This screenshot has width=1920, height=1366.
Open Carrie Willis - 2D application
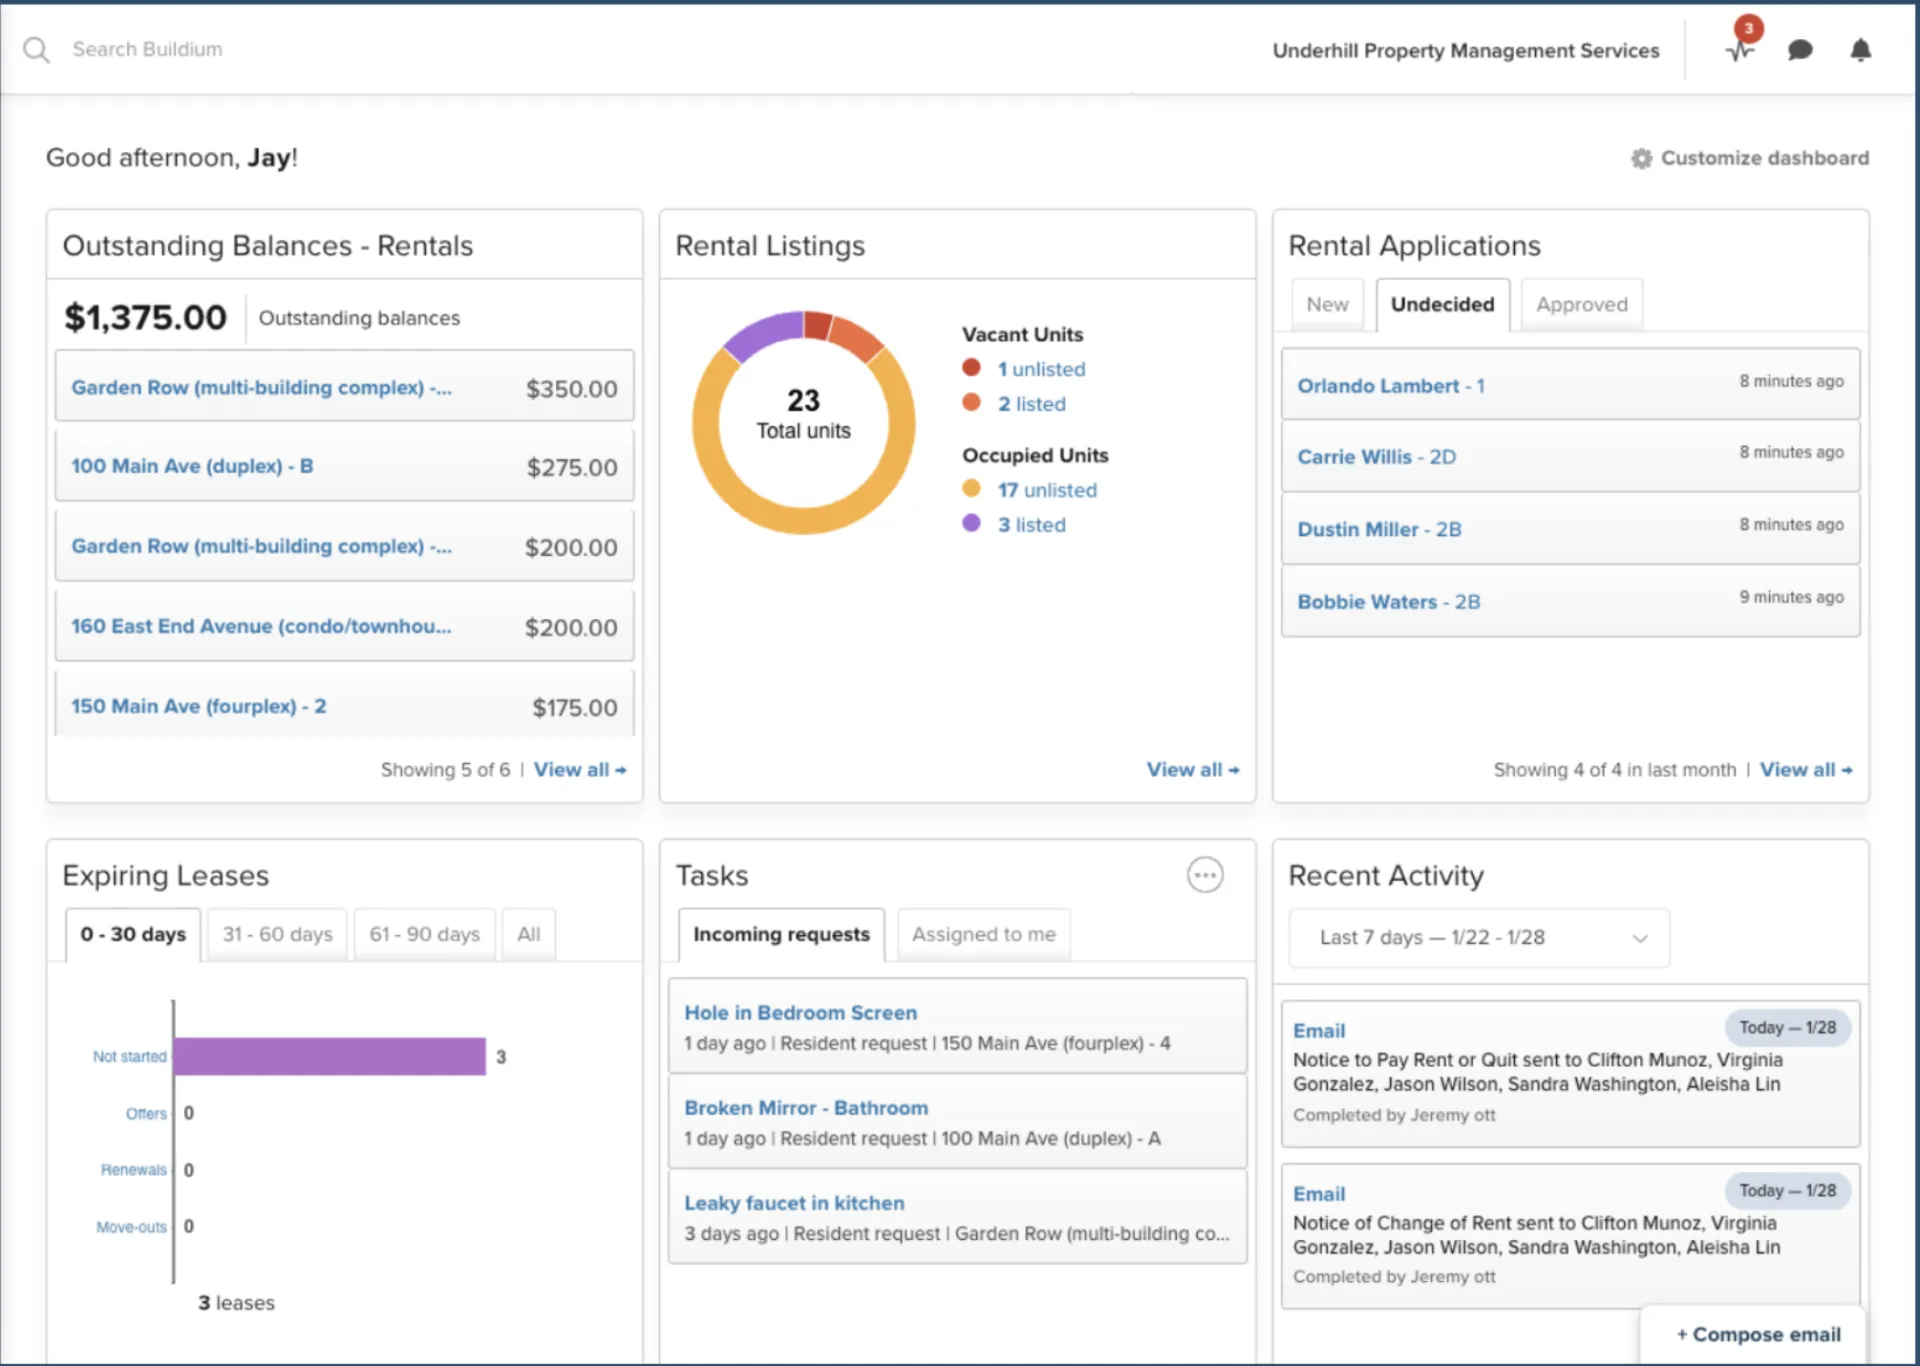(x=1570, y=456)
